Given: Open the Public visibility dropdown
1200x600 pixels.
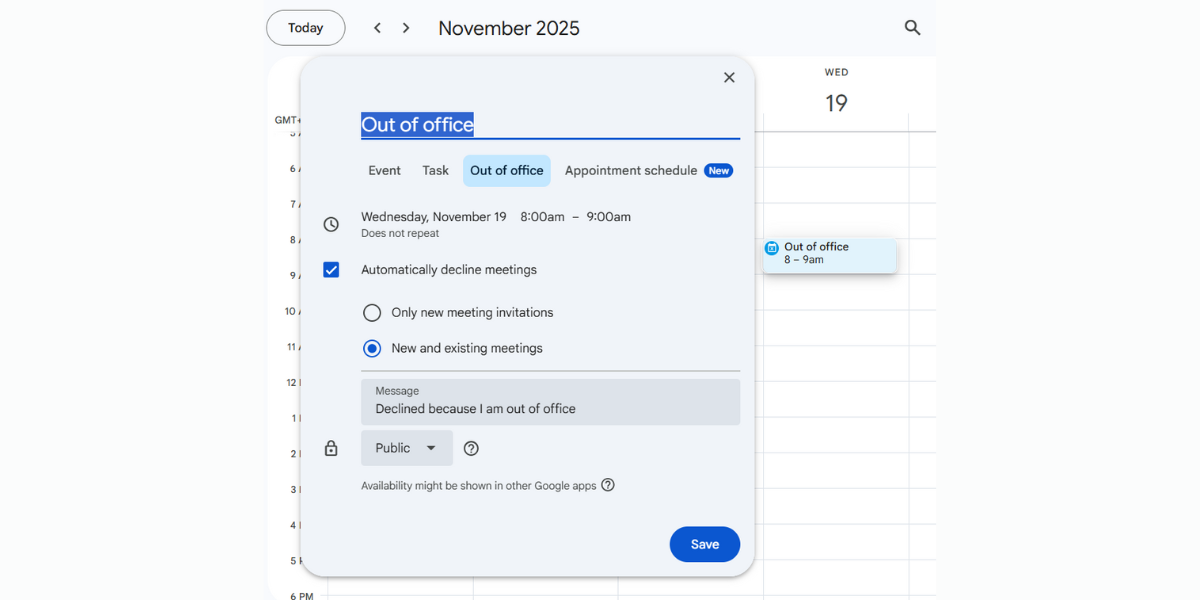Looking at the screenshot, I should (x=406, y=448).
